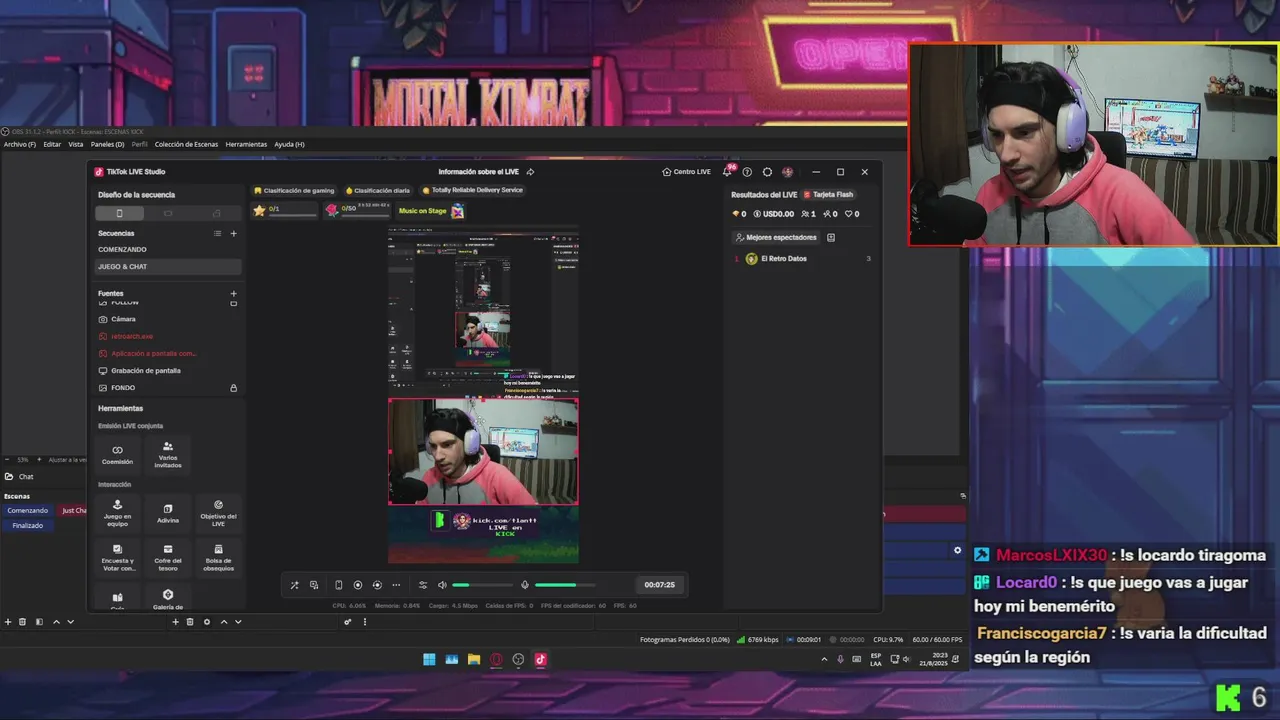
Task: Open File Explorer from the taskbar
Action: pyautogui.click(x=474, y=659)
